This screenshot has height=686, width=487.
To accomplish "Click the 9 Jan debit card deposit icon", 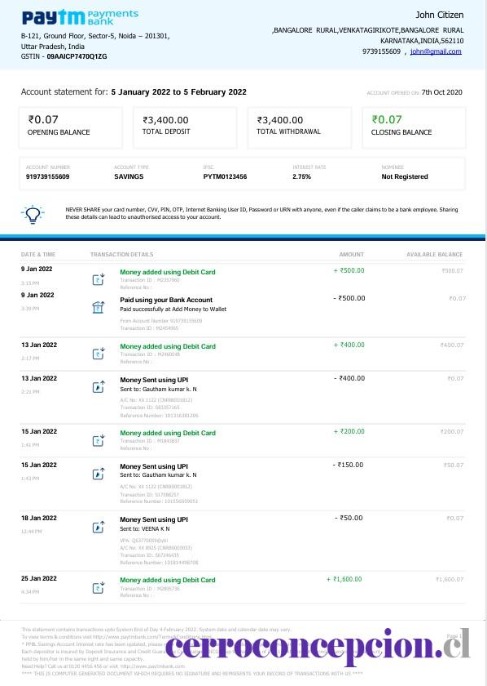I will (x=98, y=279).
